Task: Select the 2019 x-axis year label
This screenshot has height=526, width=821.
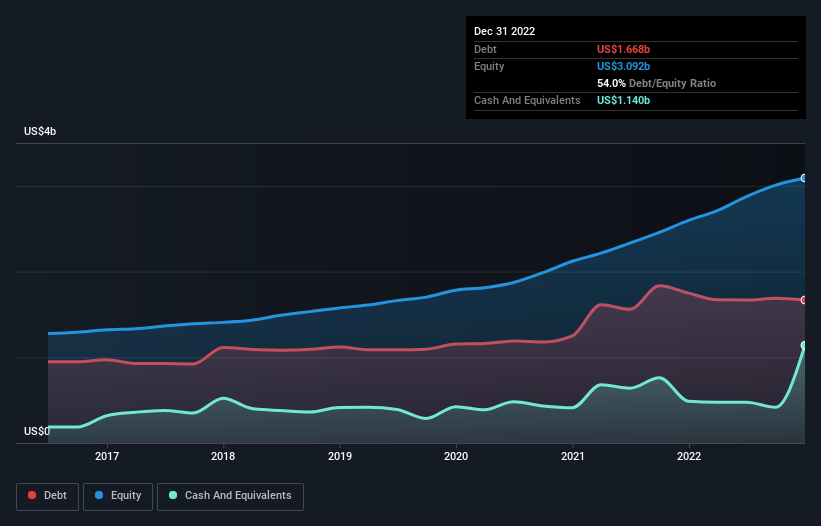Action: click(340, 456)
